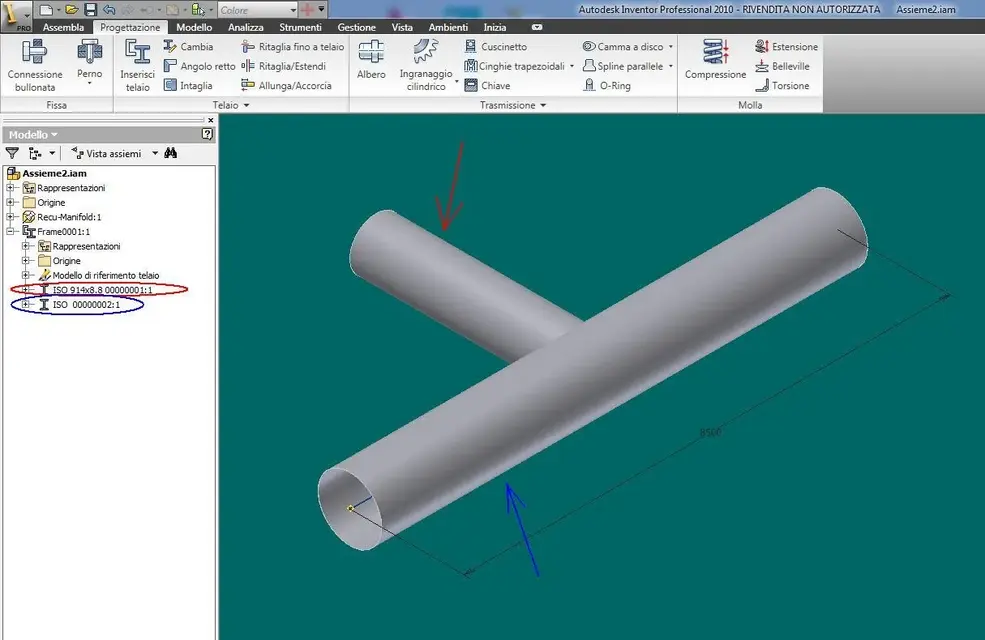Launch Connessione bullonata tool

(35, 65)
